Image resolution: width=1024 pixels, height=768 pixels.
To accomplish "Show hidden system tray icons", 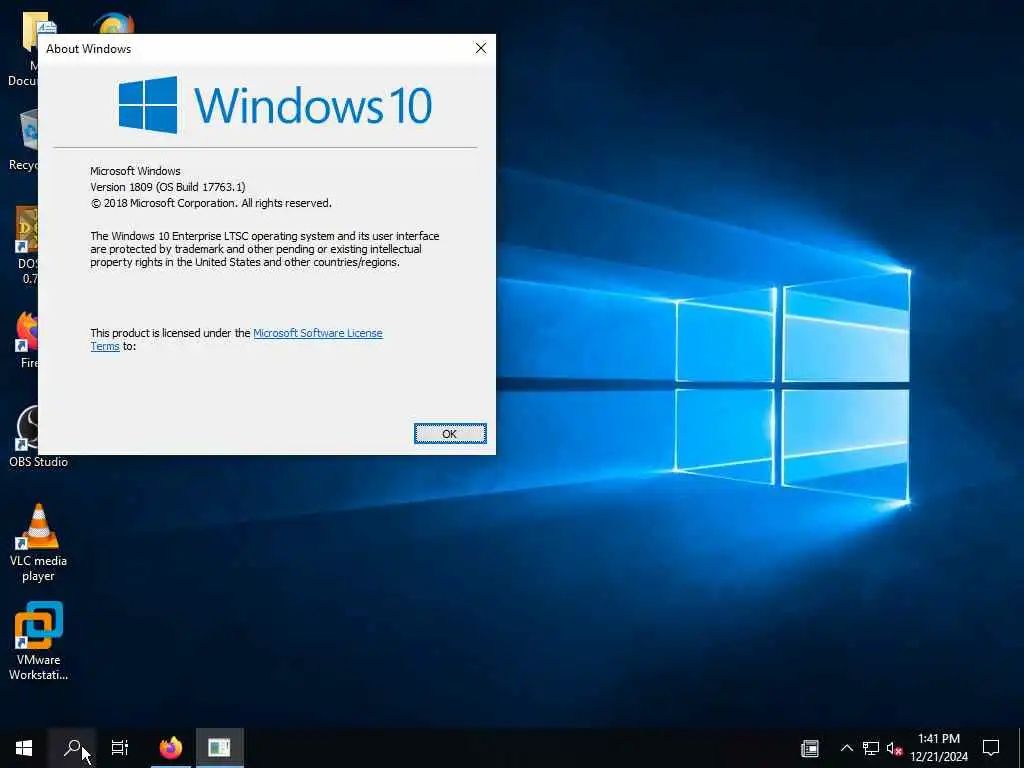I will click(846, 748).
